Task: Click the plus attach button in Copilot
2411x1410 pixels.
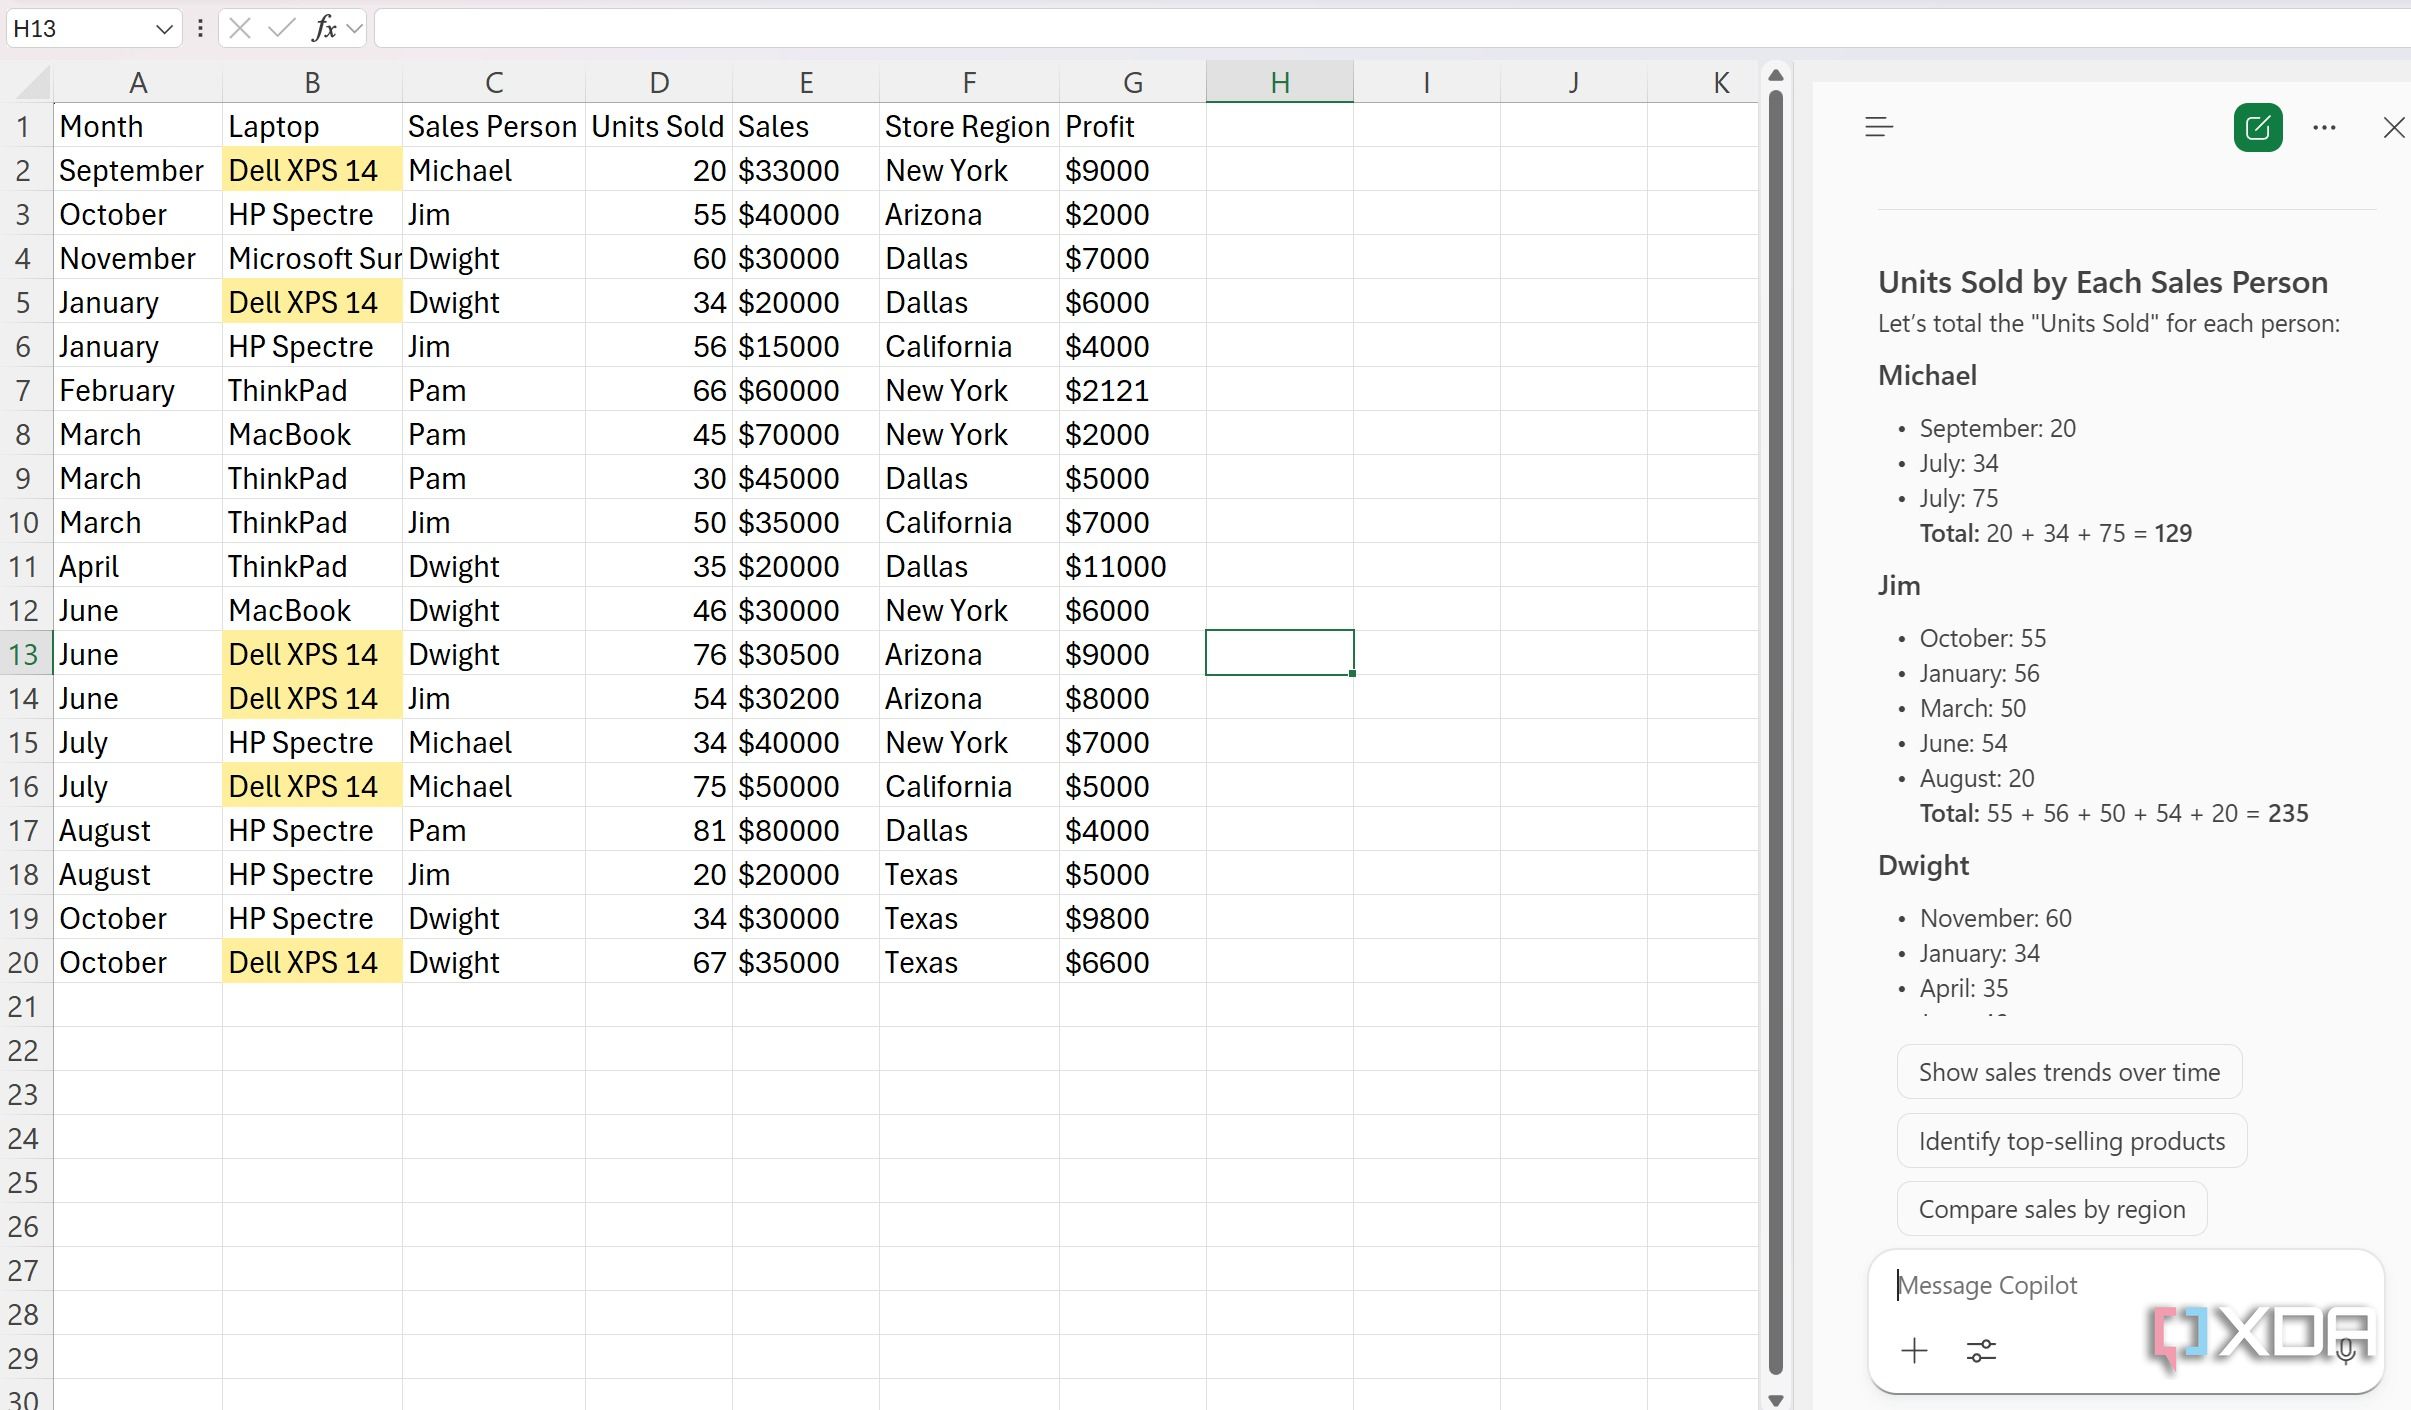Action: [x=1914, y=1351]
